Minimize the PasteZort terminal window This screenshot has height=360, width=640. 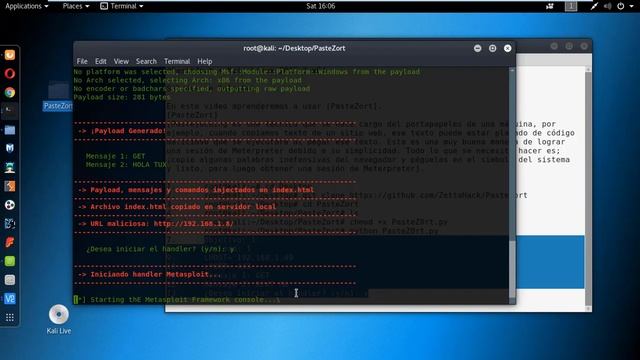(478, 48)
